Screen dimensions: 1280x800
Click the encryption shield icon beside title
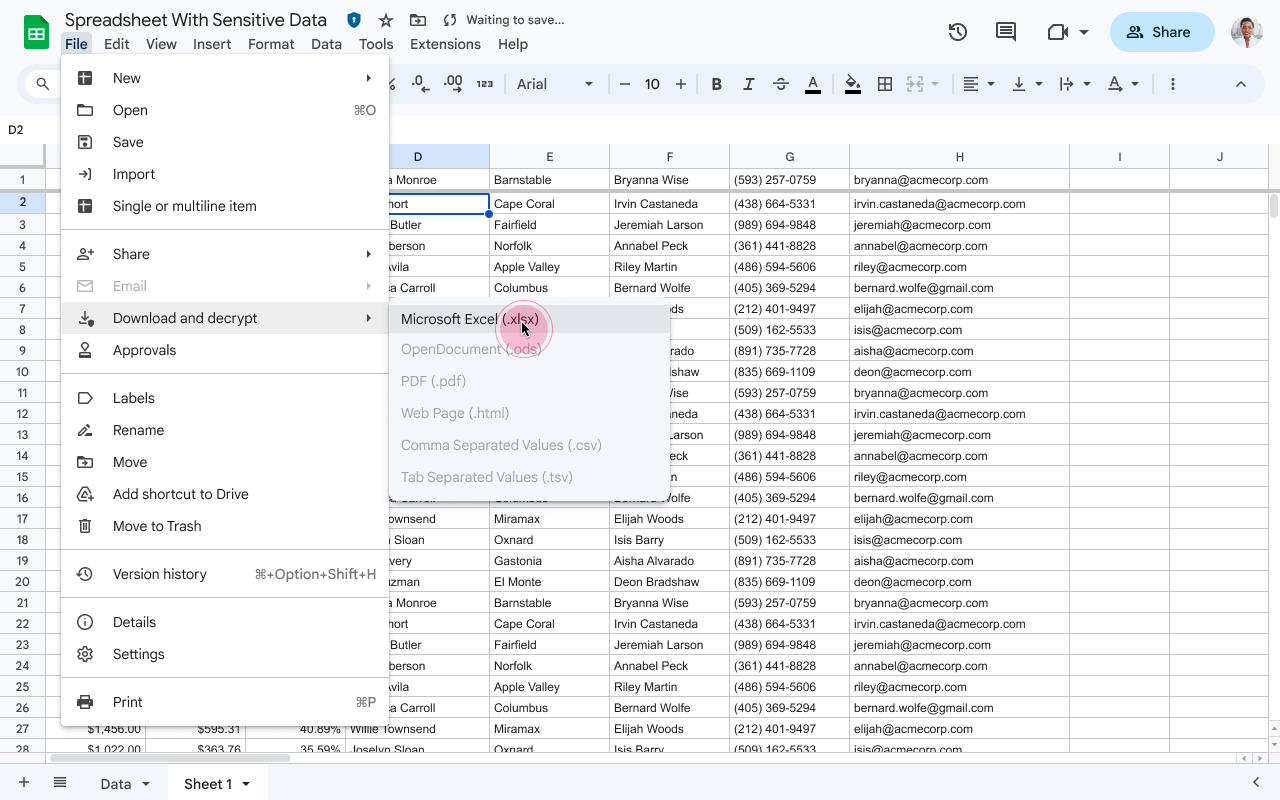[x=354, y=20]
